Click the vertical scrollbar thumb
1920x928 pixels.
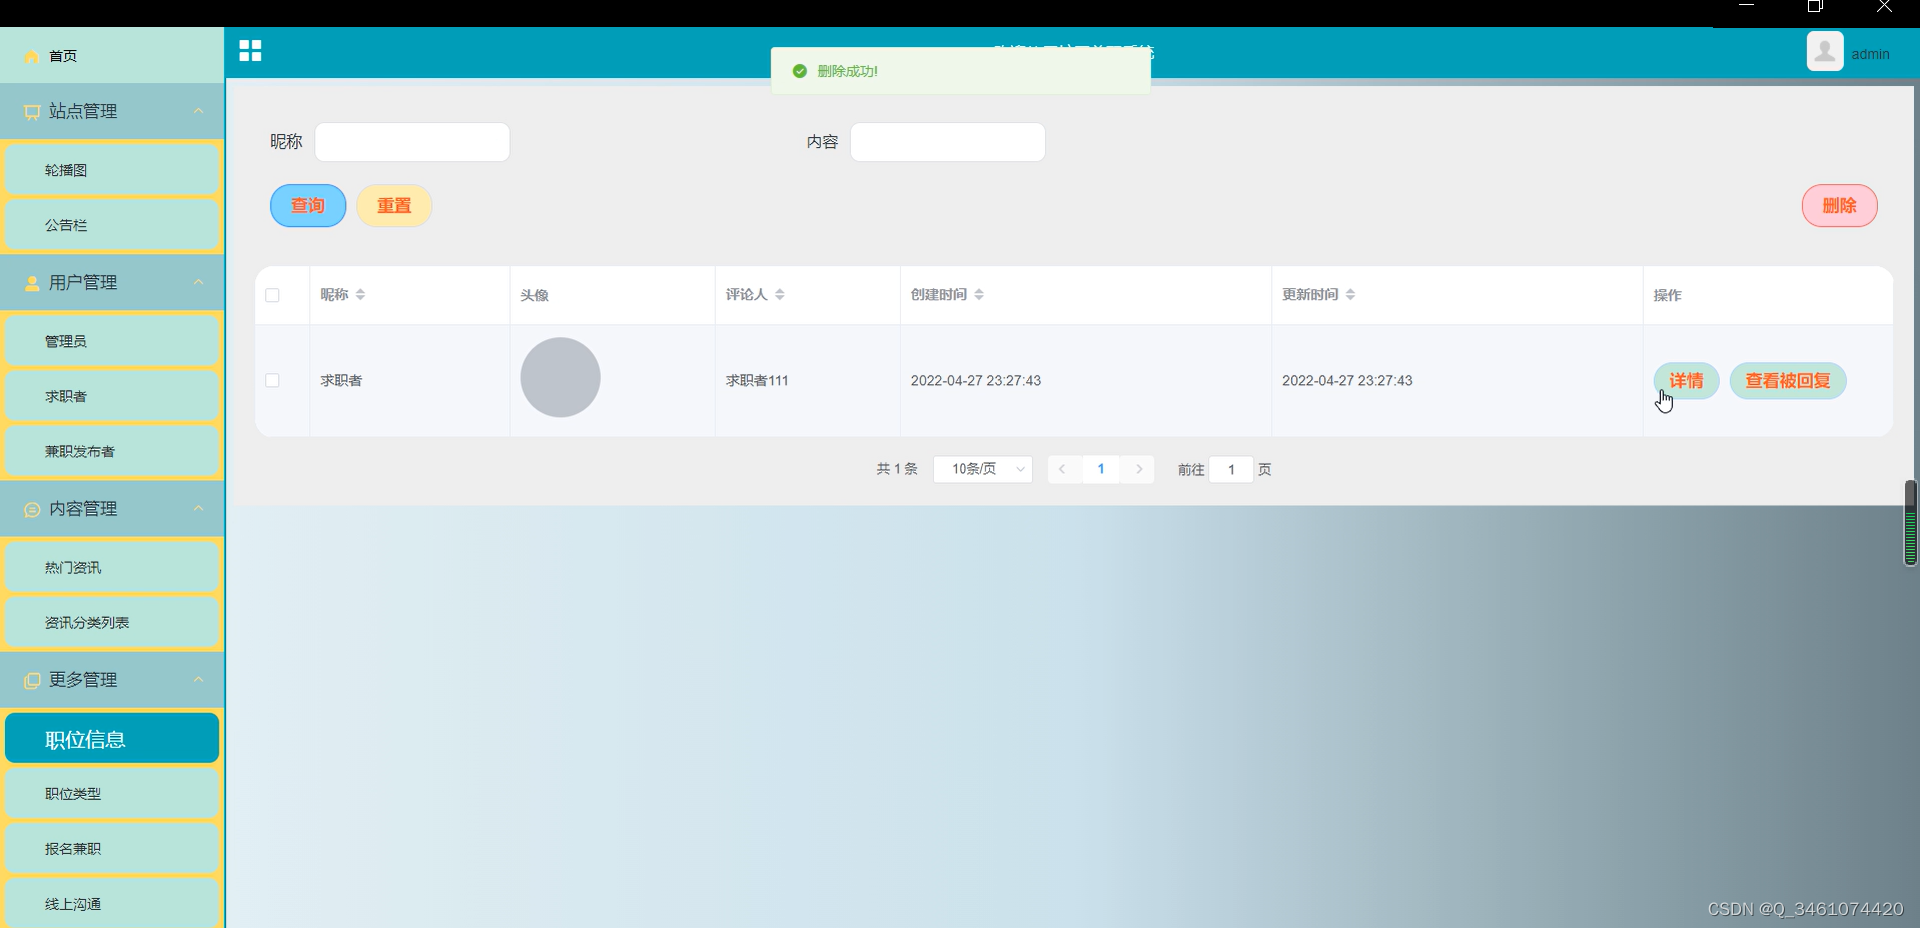click(x=1910, y=523)
